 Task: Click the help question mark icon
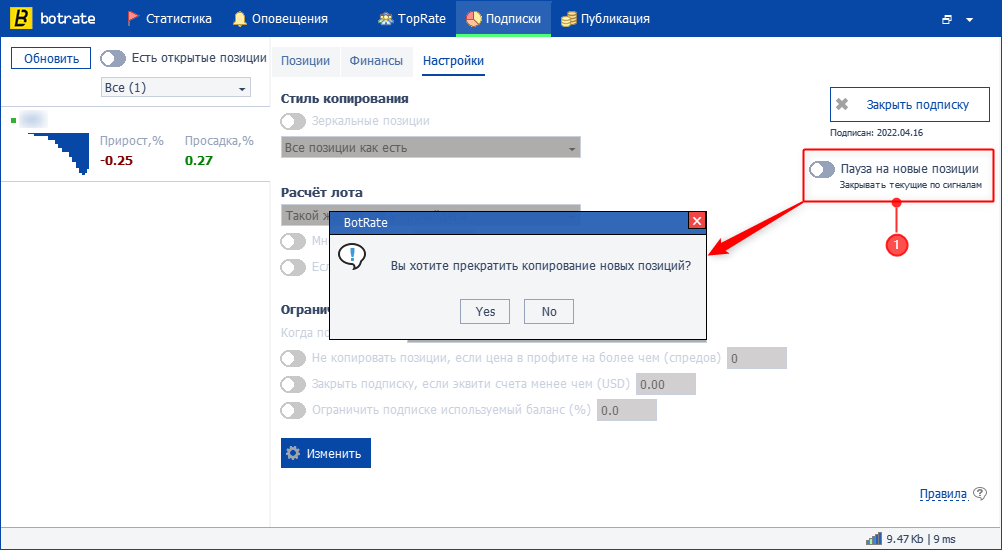[x=980, y=493]
